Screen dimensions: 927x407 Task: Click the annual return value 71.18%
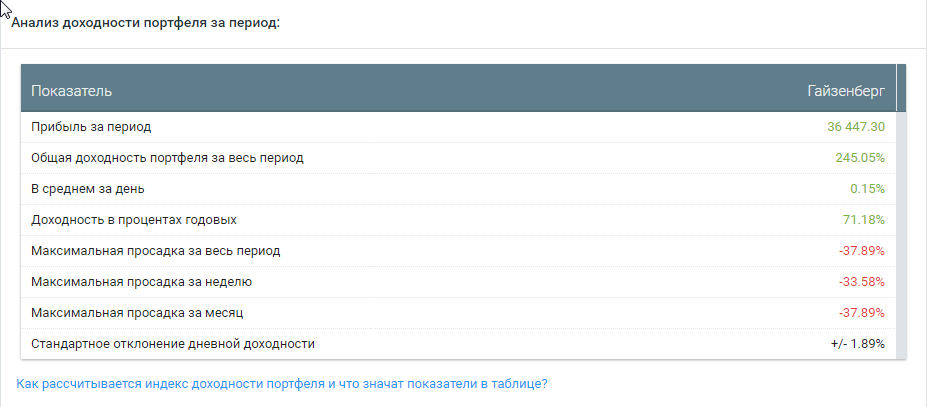(x=864, y=219)
